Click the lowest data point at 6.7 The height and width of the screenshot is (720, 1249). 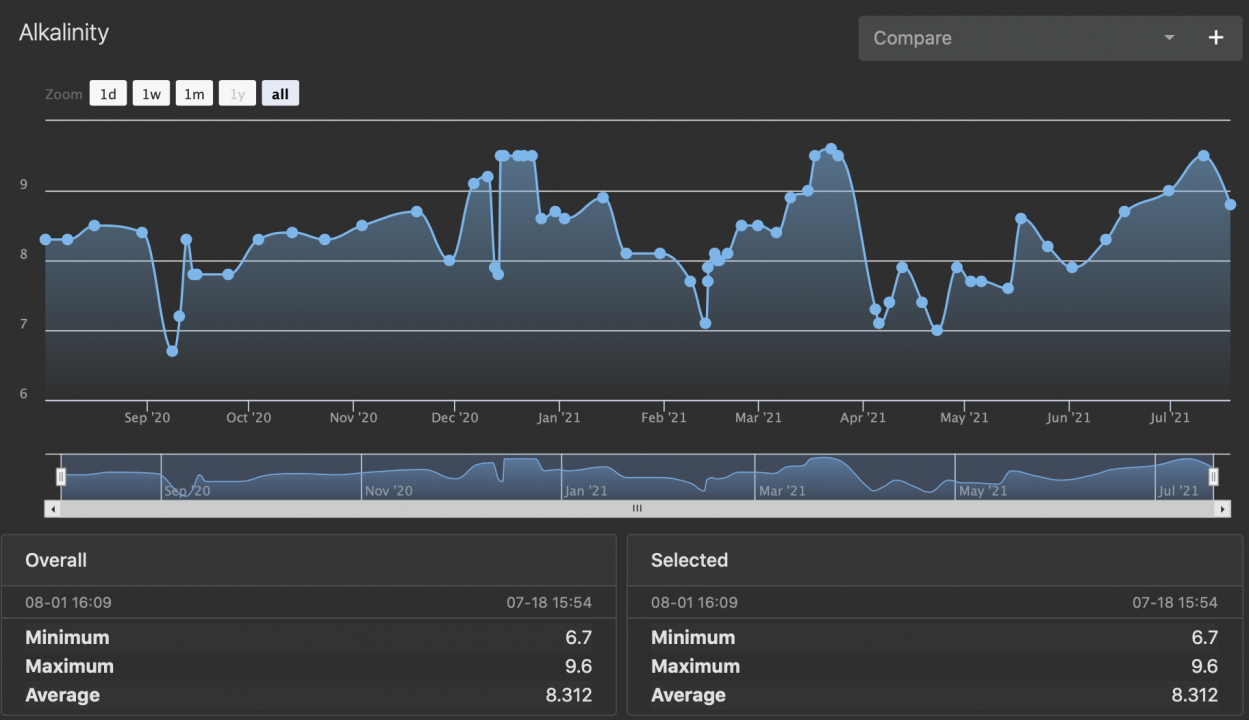pyautogui.click(x=172, y=351)
